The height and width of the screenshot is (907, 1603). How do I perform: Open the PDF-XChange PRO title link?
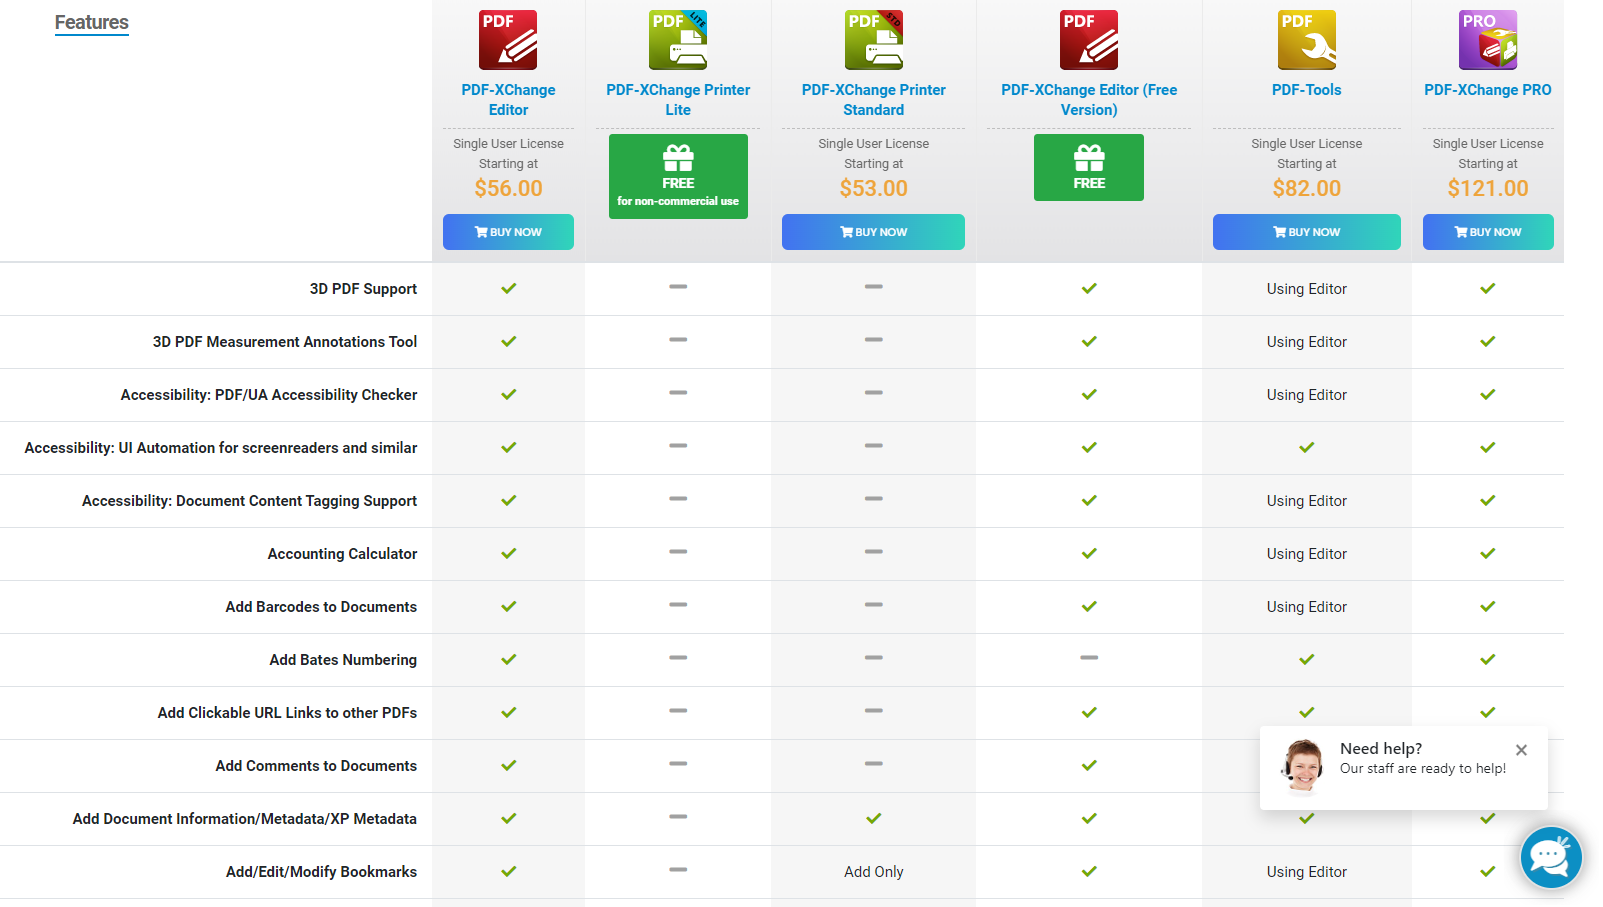point(1487,90)
